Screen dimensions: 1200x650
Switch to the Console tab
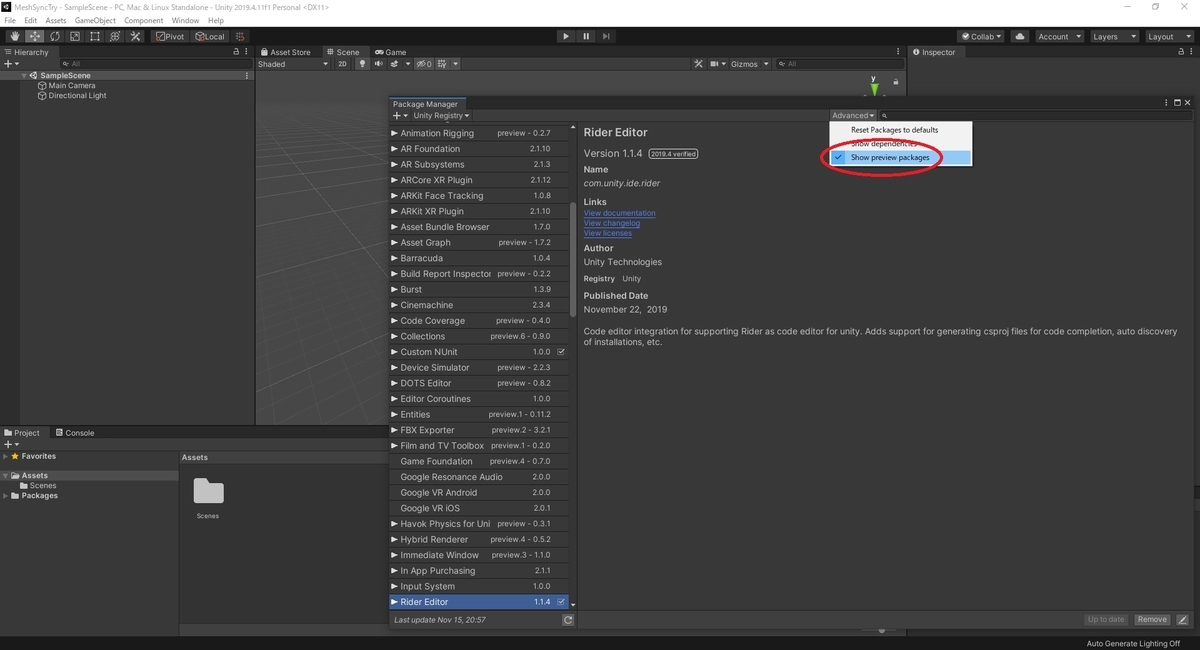75,433
